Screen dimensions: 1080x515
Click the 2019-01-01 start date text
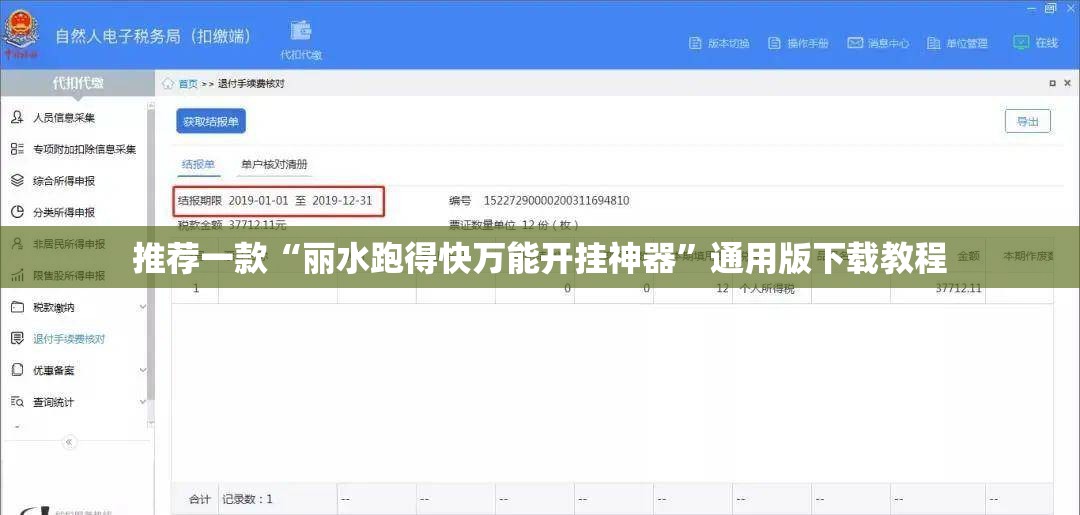[259, 201]
